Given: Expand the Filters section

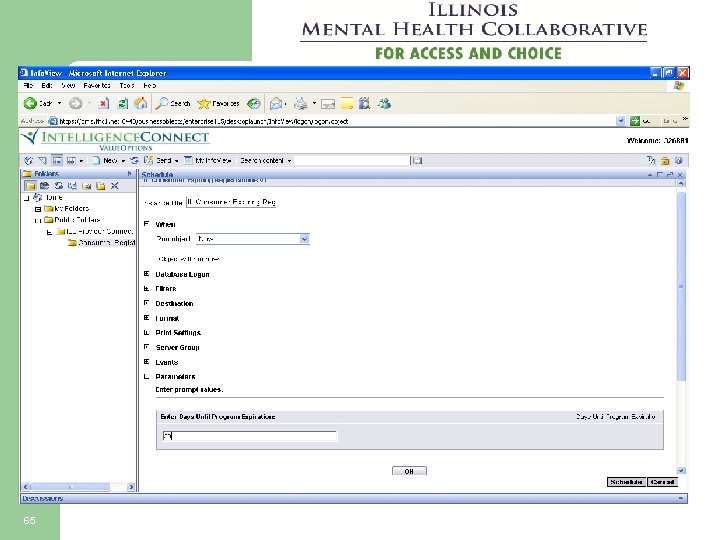Looking at the screenshot, I should [x=146, y=288].
